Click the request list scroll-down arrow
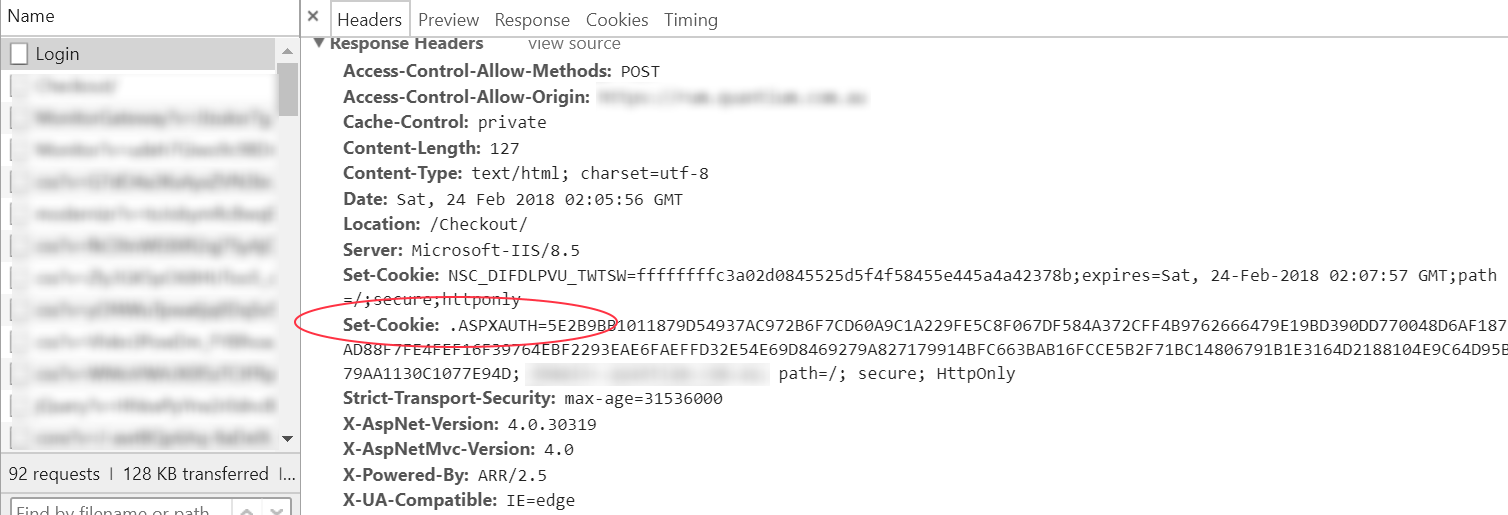Image resolution: width=1508 pixels, height=515 pixels. pos(288,438)
